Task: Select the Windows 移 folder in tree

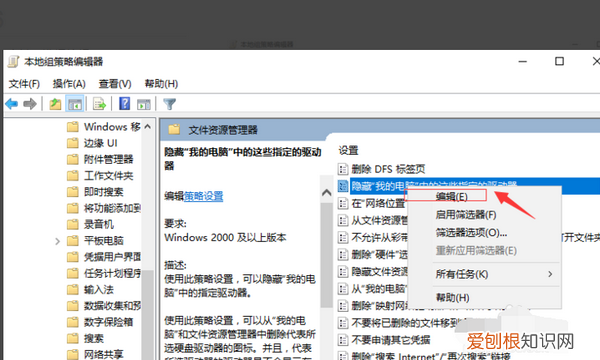Action: (x=112, y=127)
